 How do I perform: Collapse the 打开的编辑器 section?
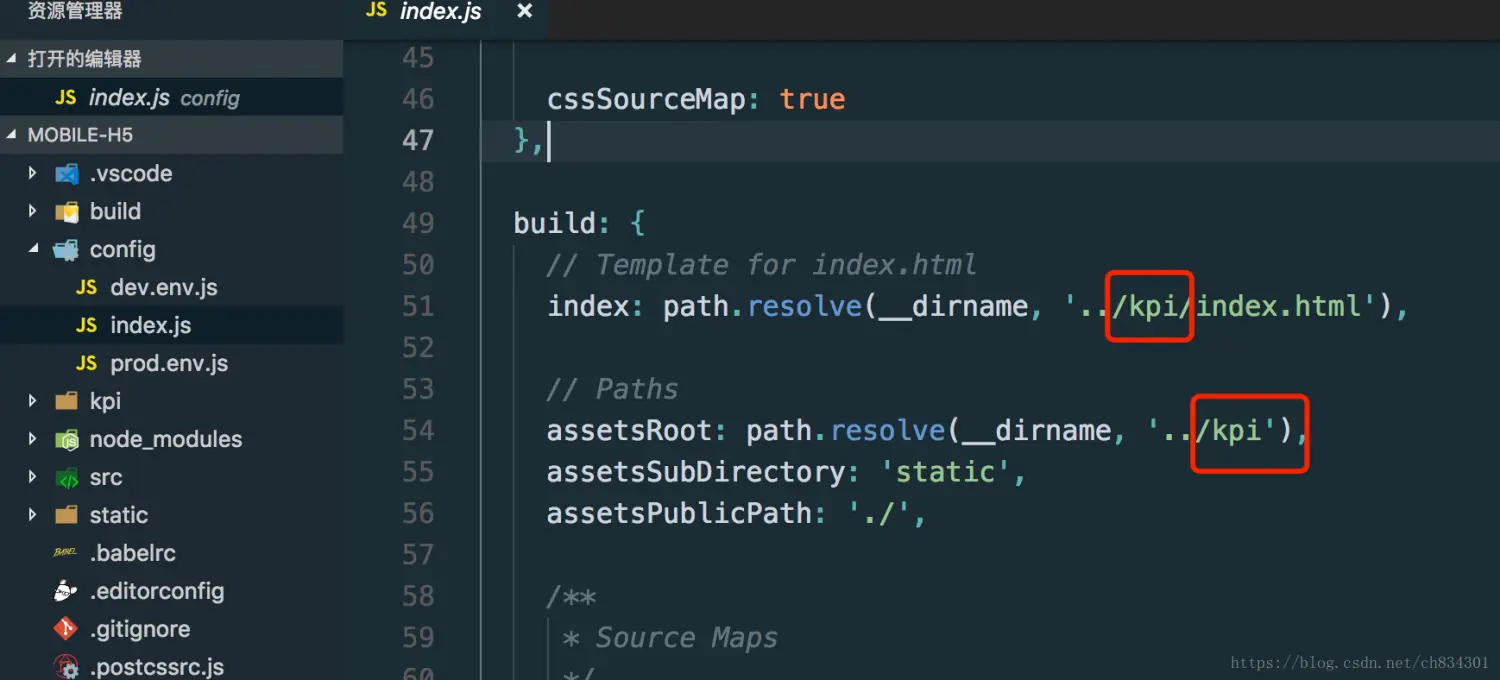pos(12,59)
